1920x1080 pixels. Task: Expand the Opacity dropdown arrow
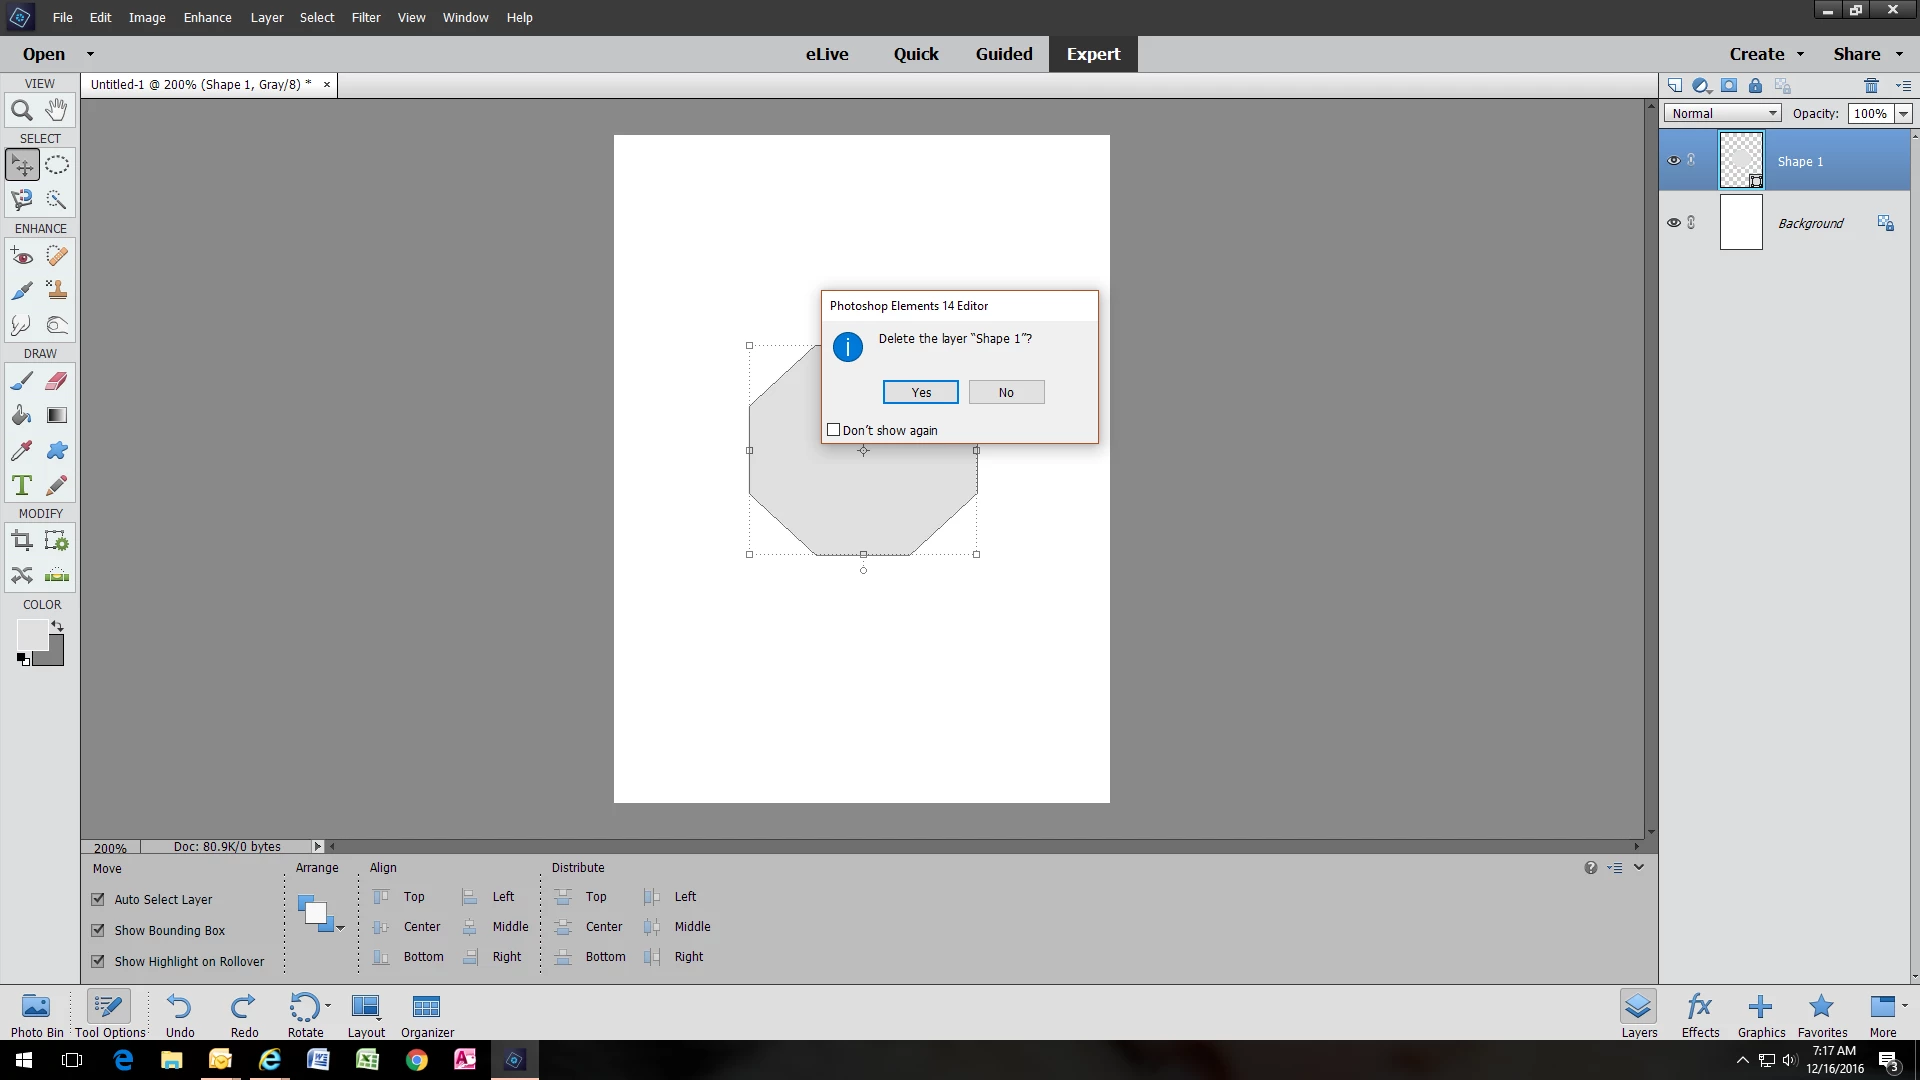tap(1903, 113)
